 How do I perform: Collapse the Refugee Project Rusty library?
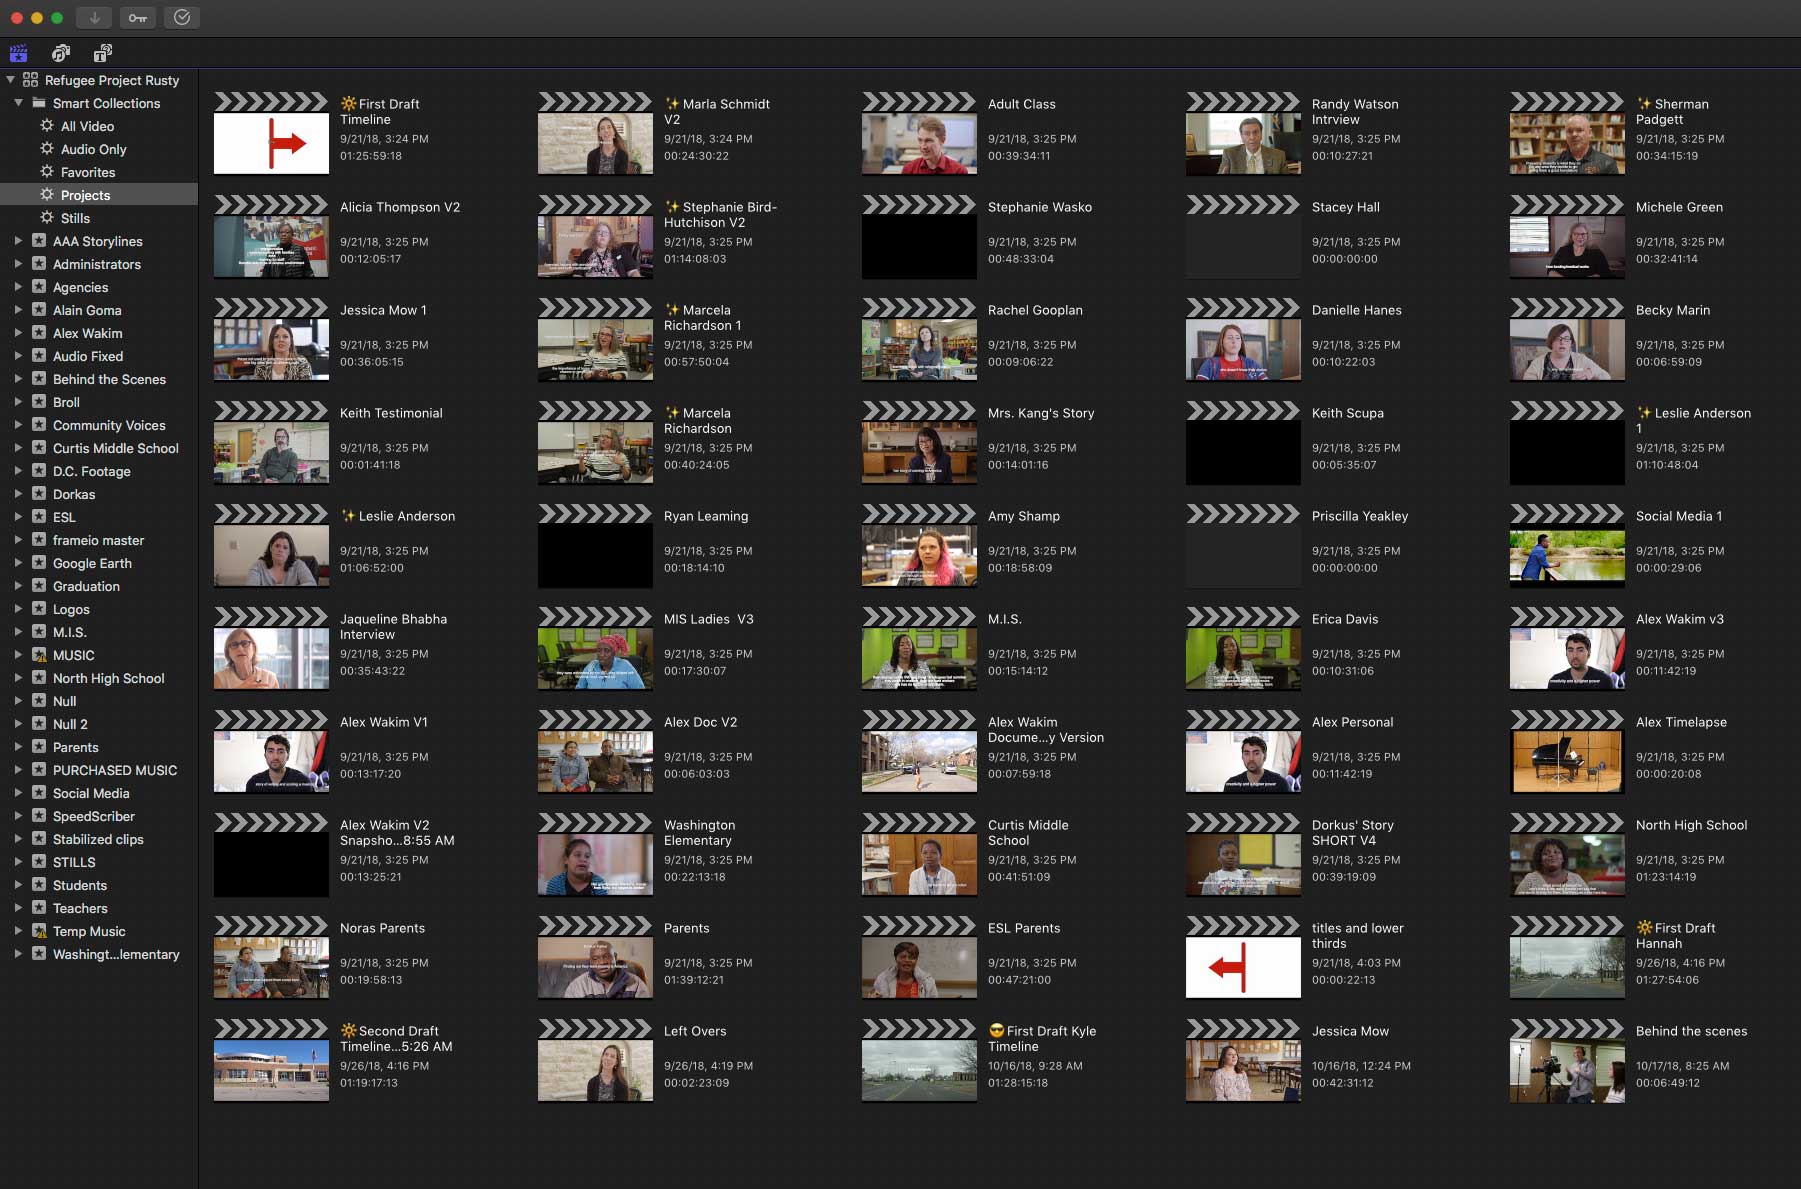(11, 80)
